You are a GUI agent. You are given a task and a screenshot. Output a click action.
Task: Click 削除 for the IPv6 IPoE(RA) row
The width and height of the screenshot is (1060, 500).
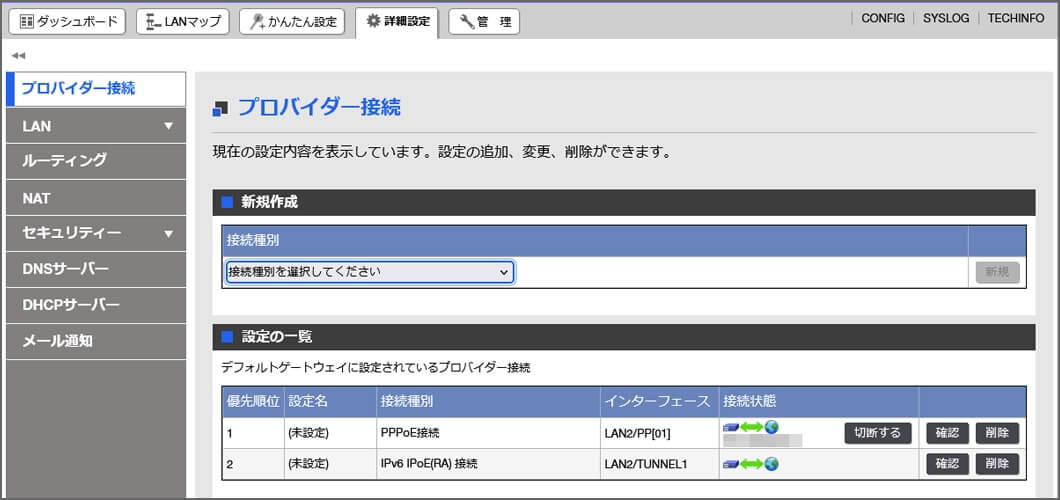click(997, 464)
